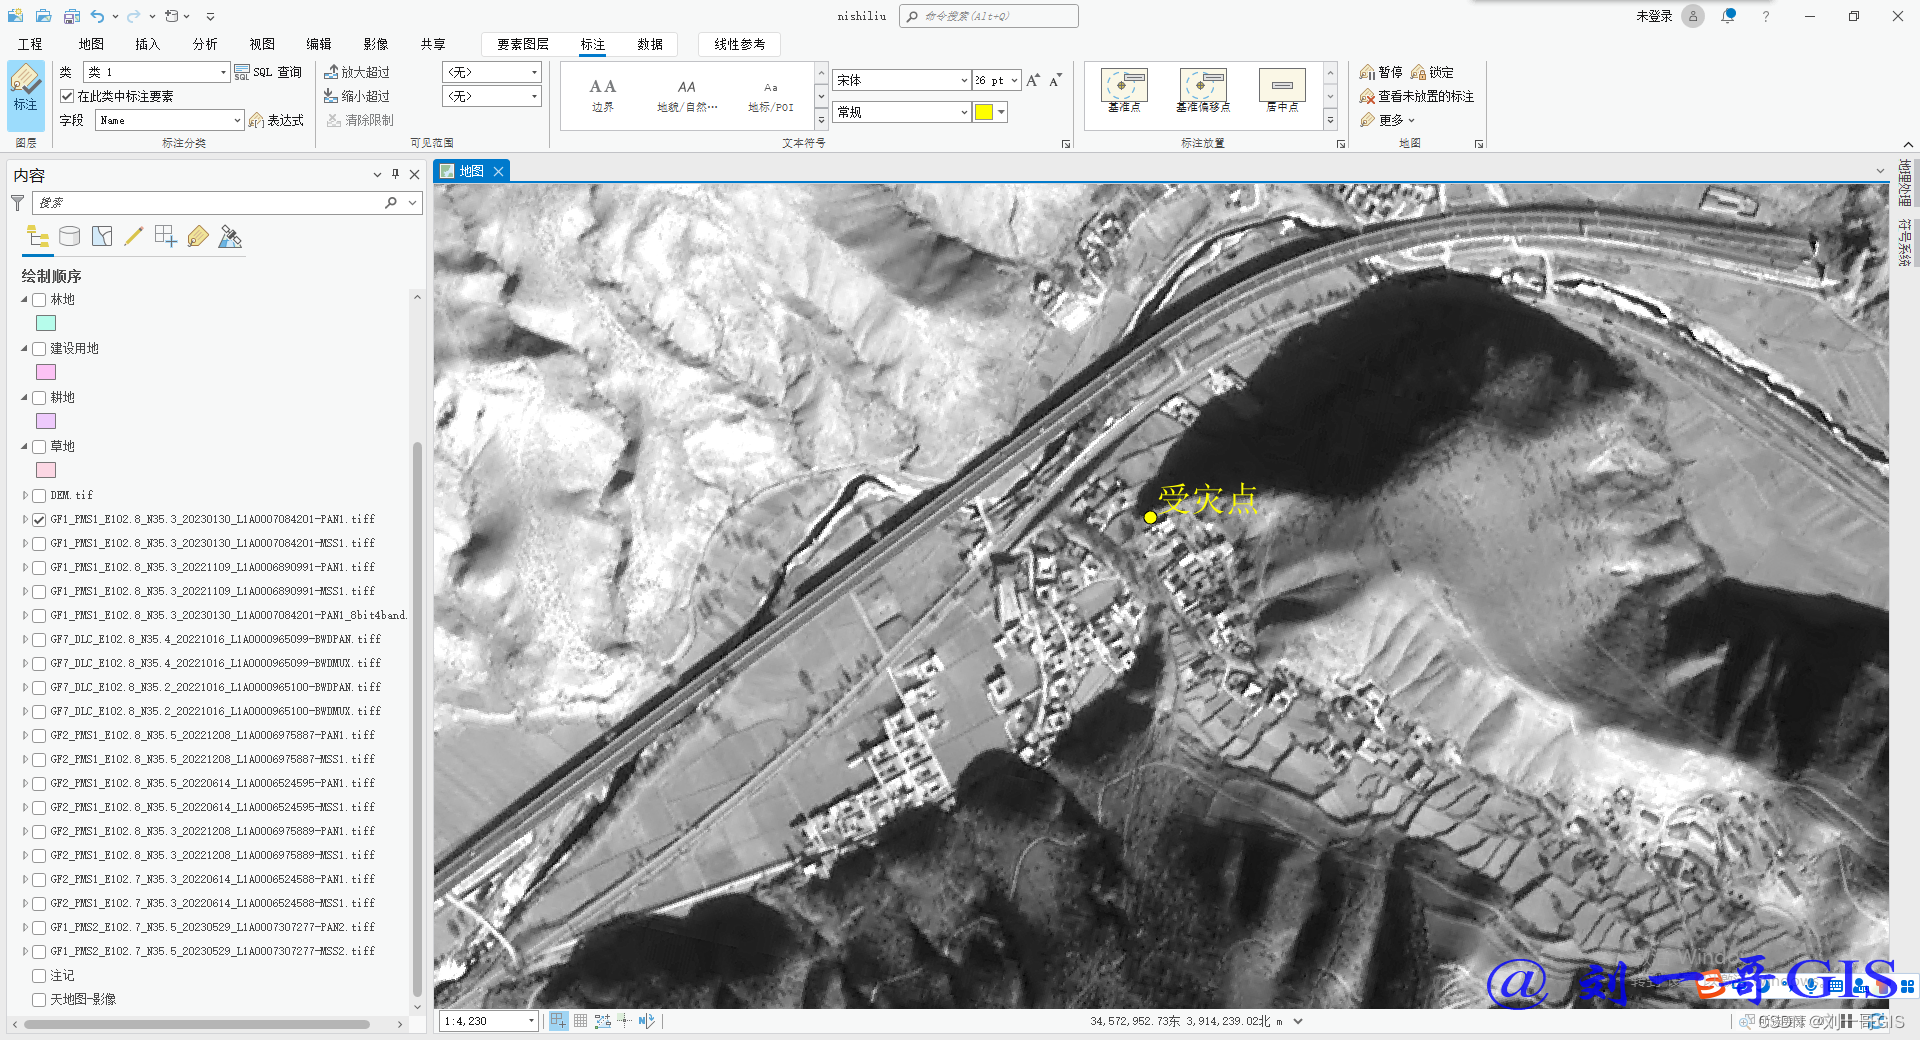The width and height of the screenshot is (1920, 1040).
Task: Open project with the folder icon
Action: [x=44, y=16]
